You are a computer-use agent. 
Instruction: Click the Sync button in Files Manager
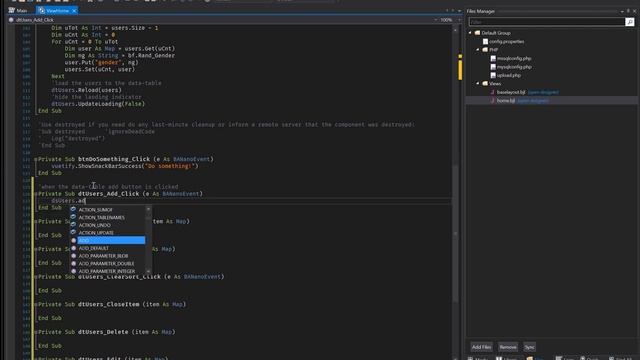(529, 347)
